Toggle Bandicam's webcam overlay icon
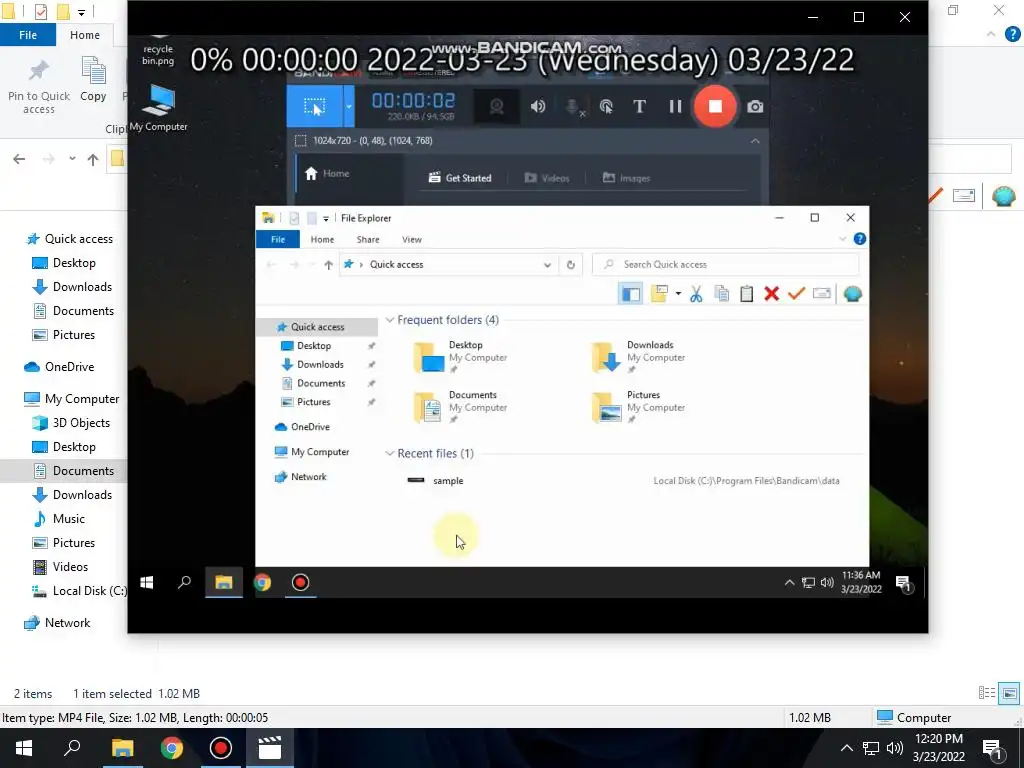The image size is (1024, 768). click(496, 106)
